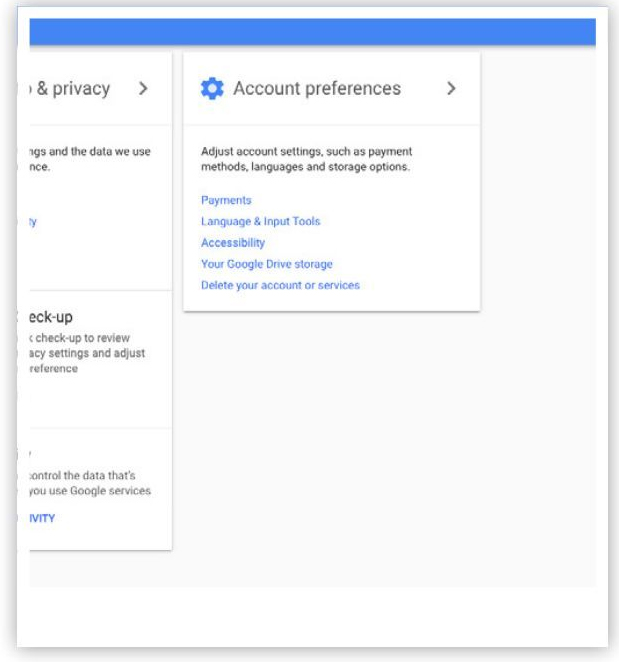View Your Google Drive storage
The image size is (619, 662).
coord(266,264)
